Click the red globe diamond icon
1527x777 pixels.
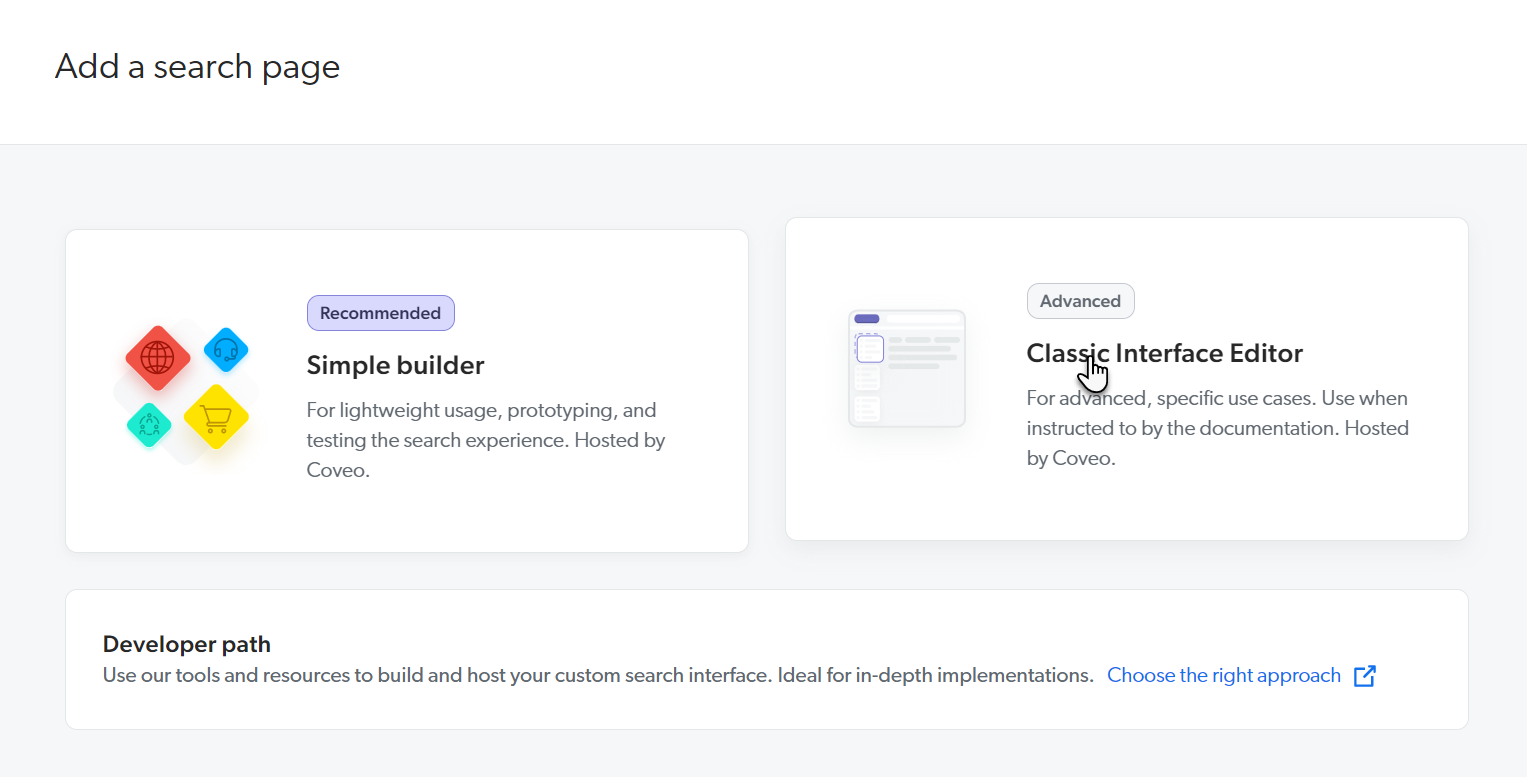click(158, 357)
